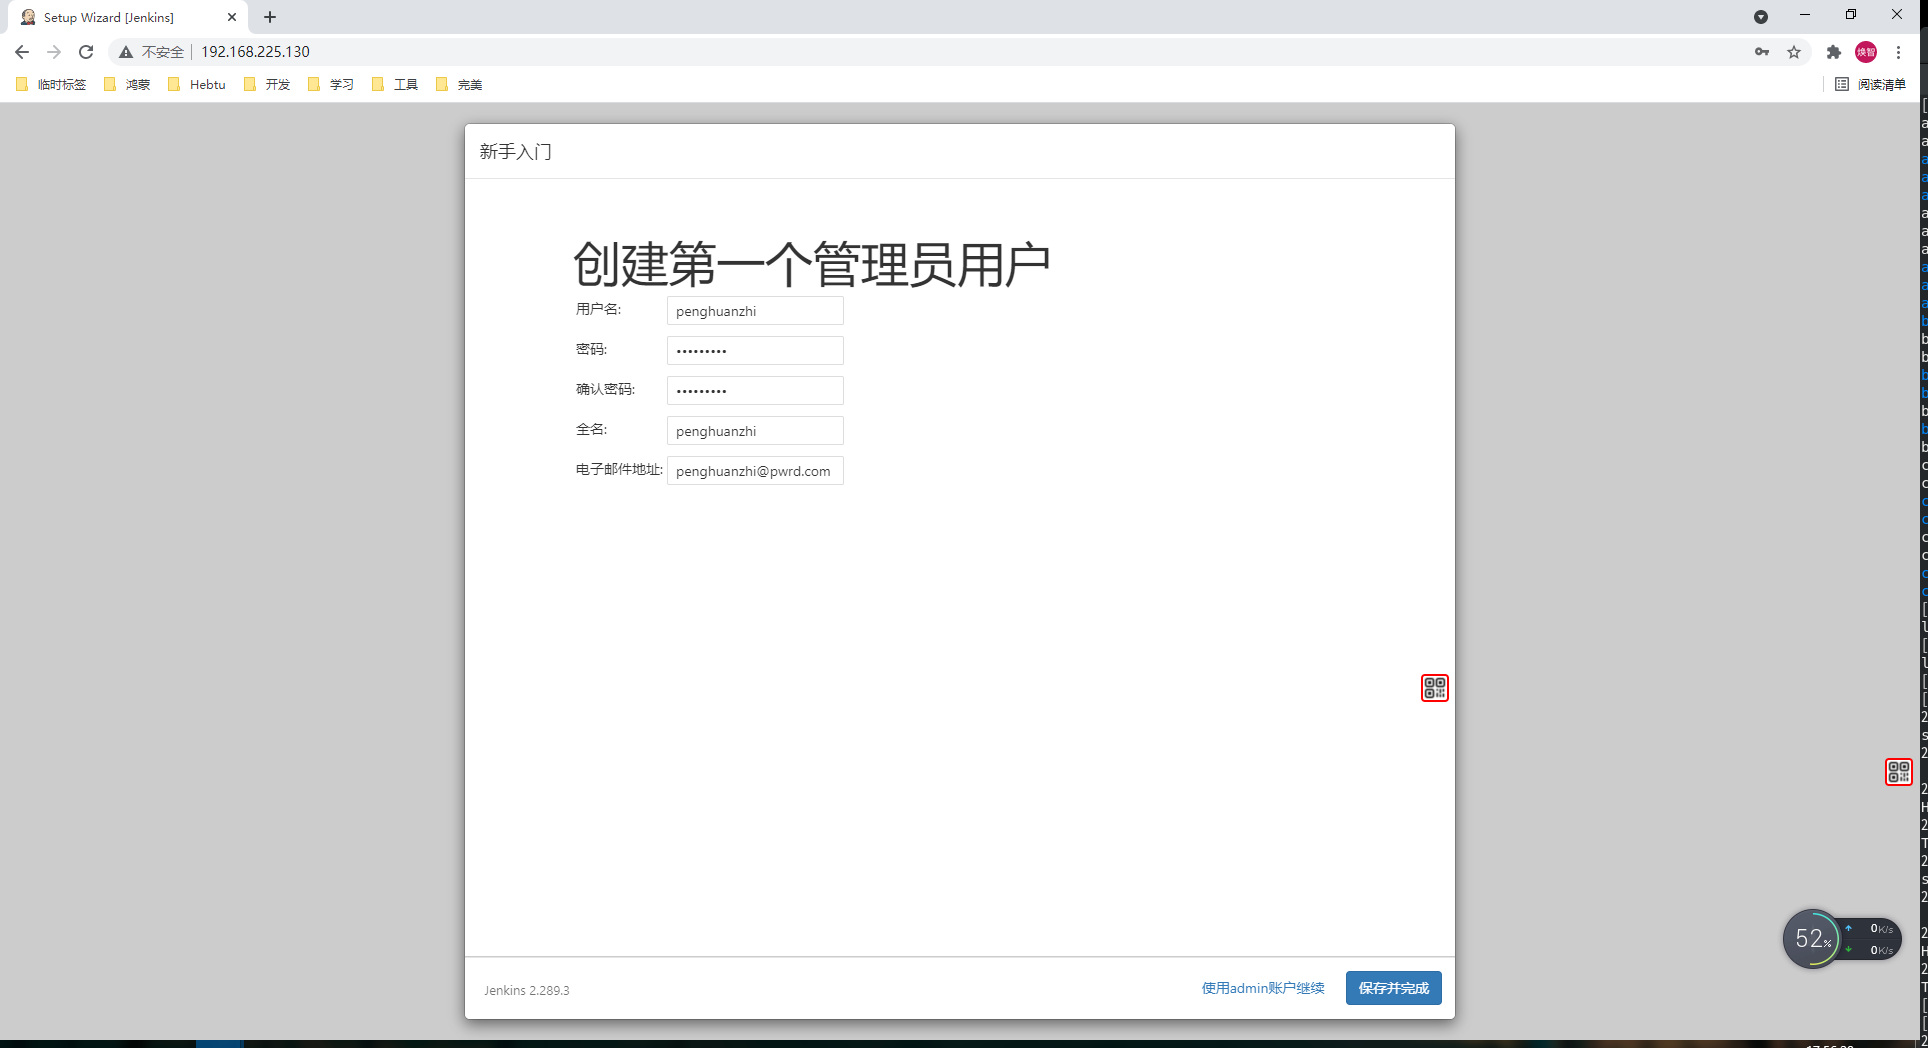This screenshot has width=1928, height=1048.
Task: Focus the 全名 full name field
Action: click(755, 431)
